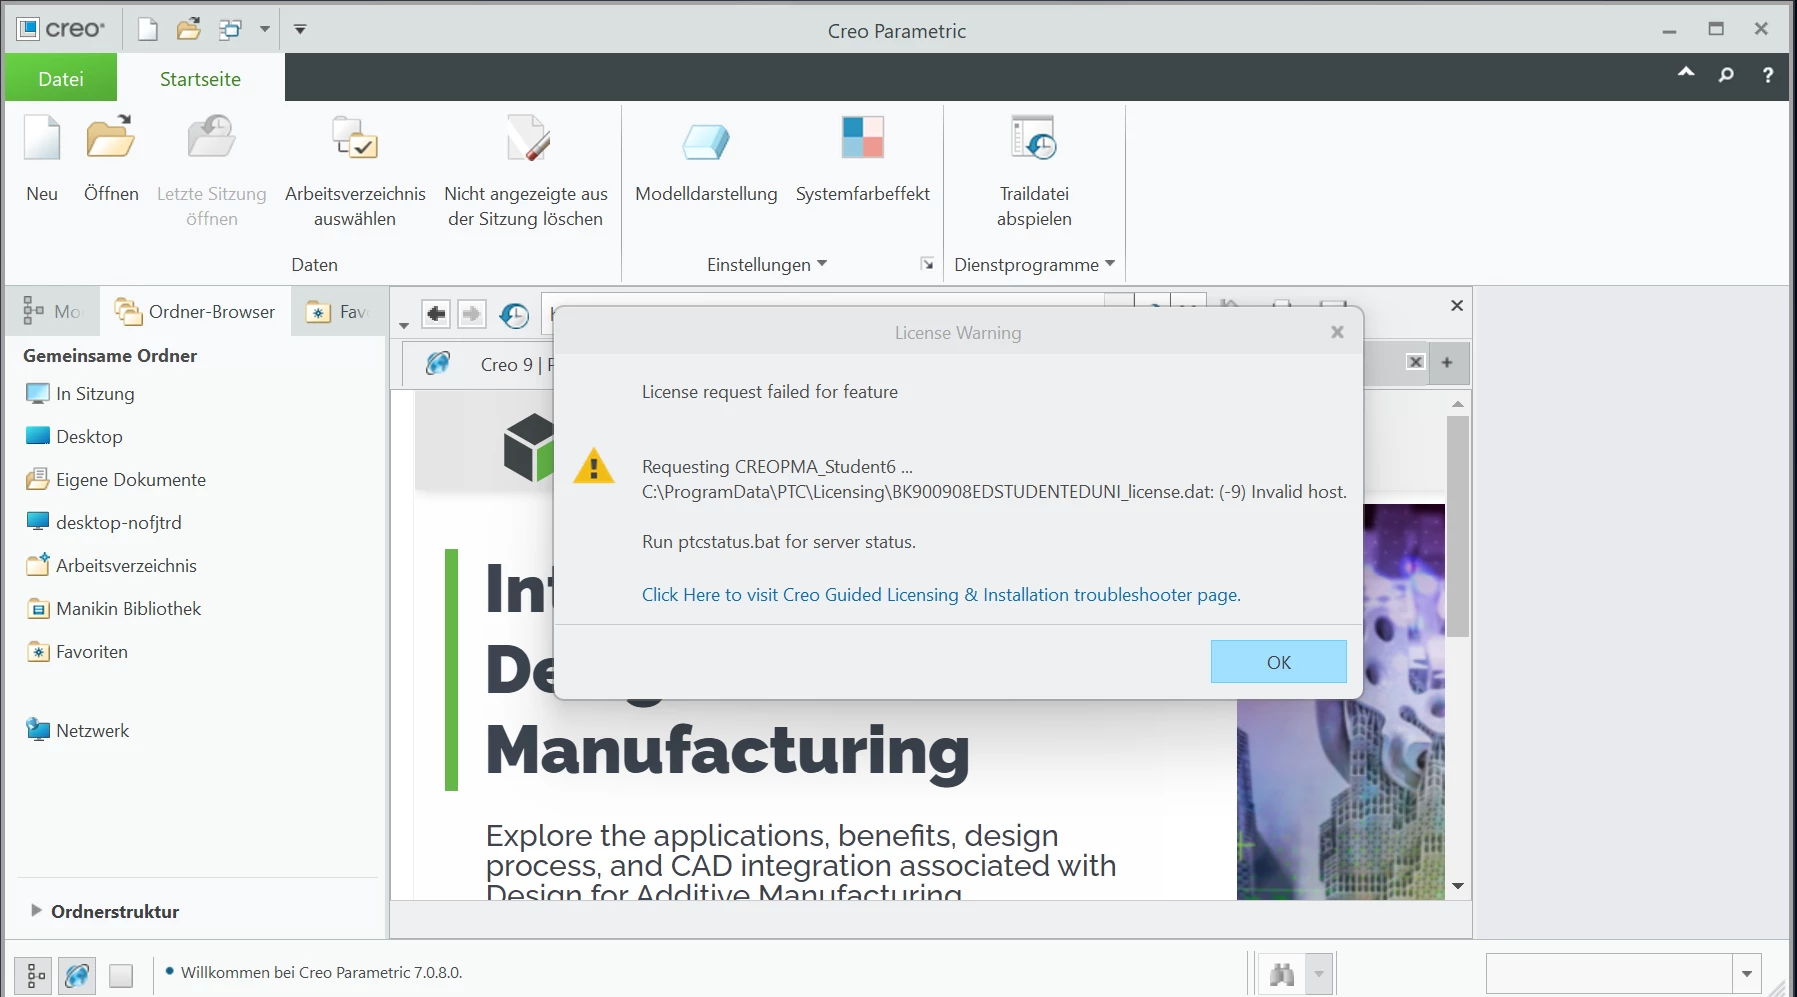Select Arbeitsverzeichnis in common folders
Screen dimensions: 1797x997
click(111, 565)
